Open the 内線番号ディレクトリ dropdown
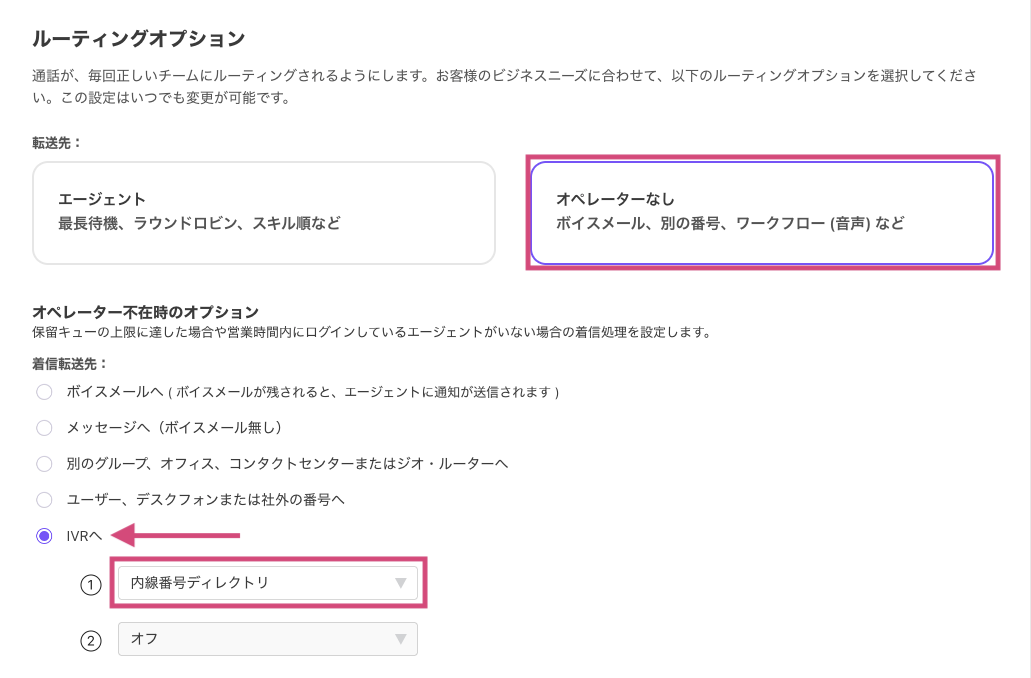1031x678 pixels. (x=267, y=583)
